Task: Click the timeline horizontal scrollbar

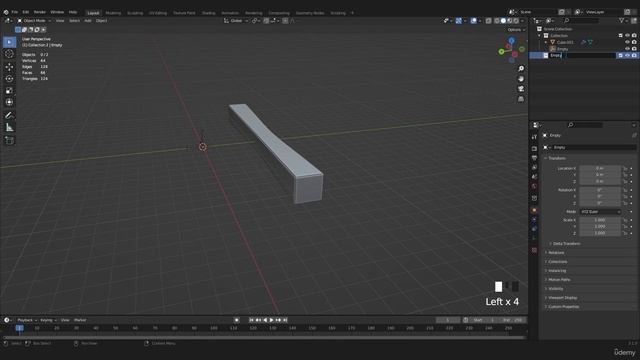Action: (x=264, y=338)
